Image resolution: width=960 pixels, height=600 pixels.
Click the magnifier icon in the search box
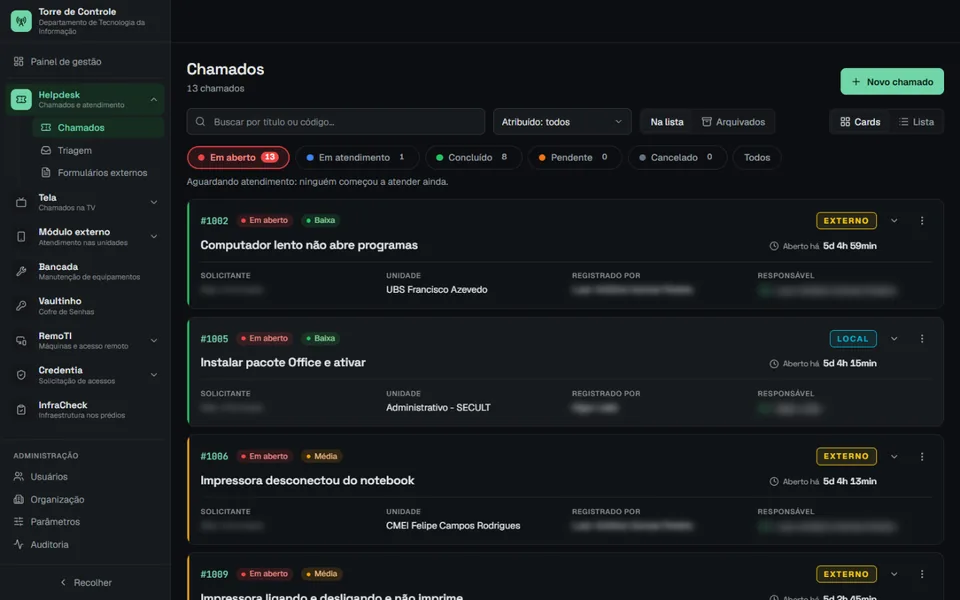coord(200,122)
